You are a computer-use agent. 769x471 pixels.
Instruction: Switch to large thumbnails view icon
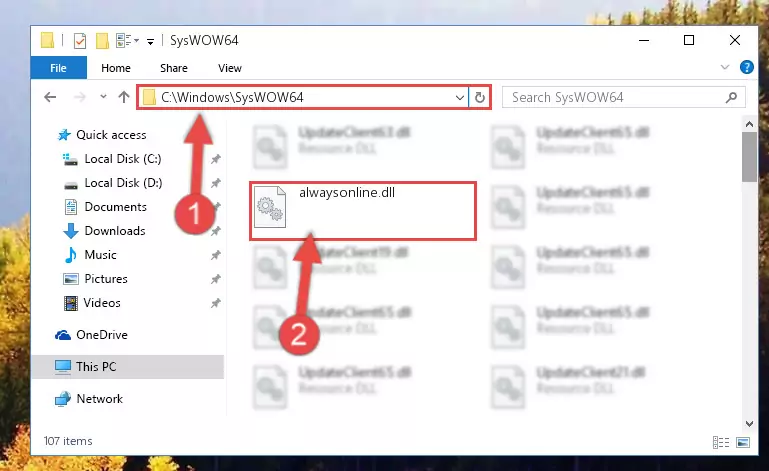[x=743, y=442]
